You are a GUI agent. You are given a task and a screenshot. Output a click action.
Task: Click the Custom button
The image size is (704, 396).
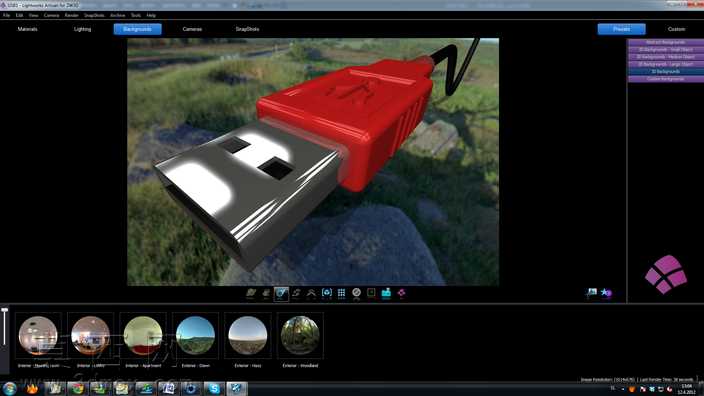pyautogui.click(x=676, y=29)
